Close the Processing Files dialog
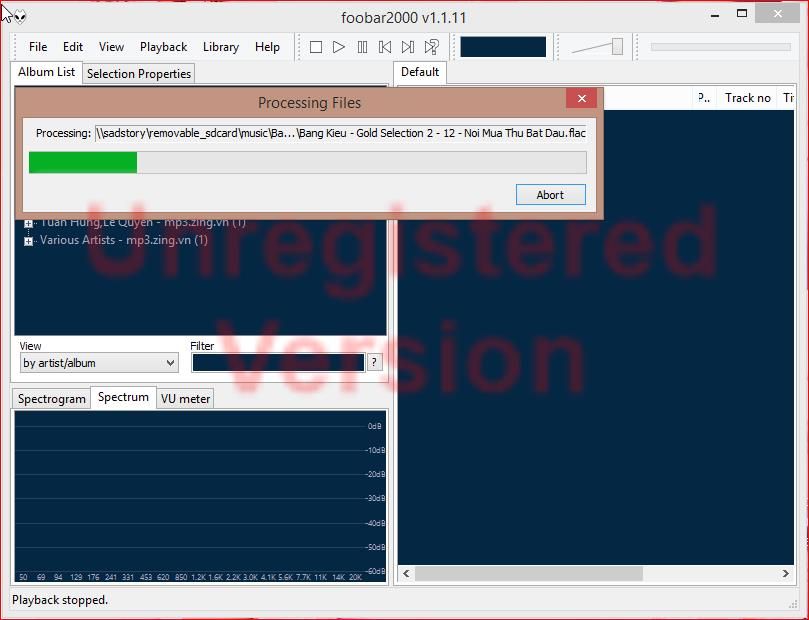The image size is (809, 620). pyautogui.click(x=581, y=98)
